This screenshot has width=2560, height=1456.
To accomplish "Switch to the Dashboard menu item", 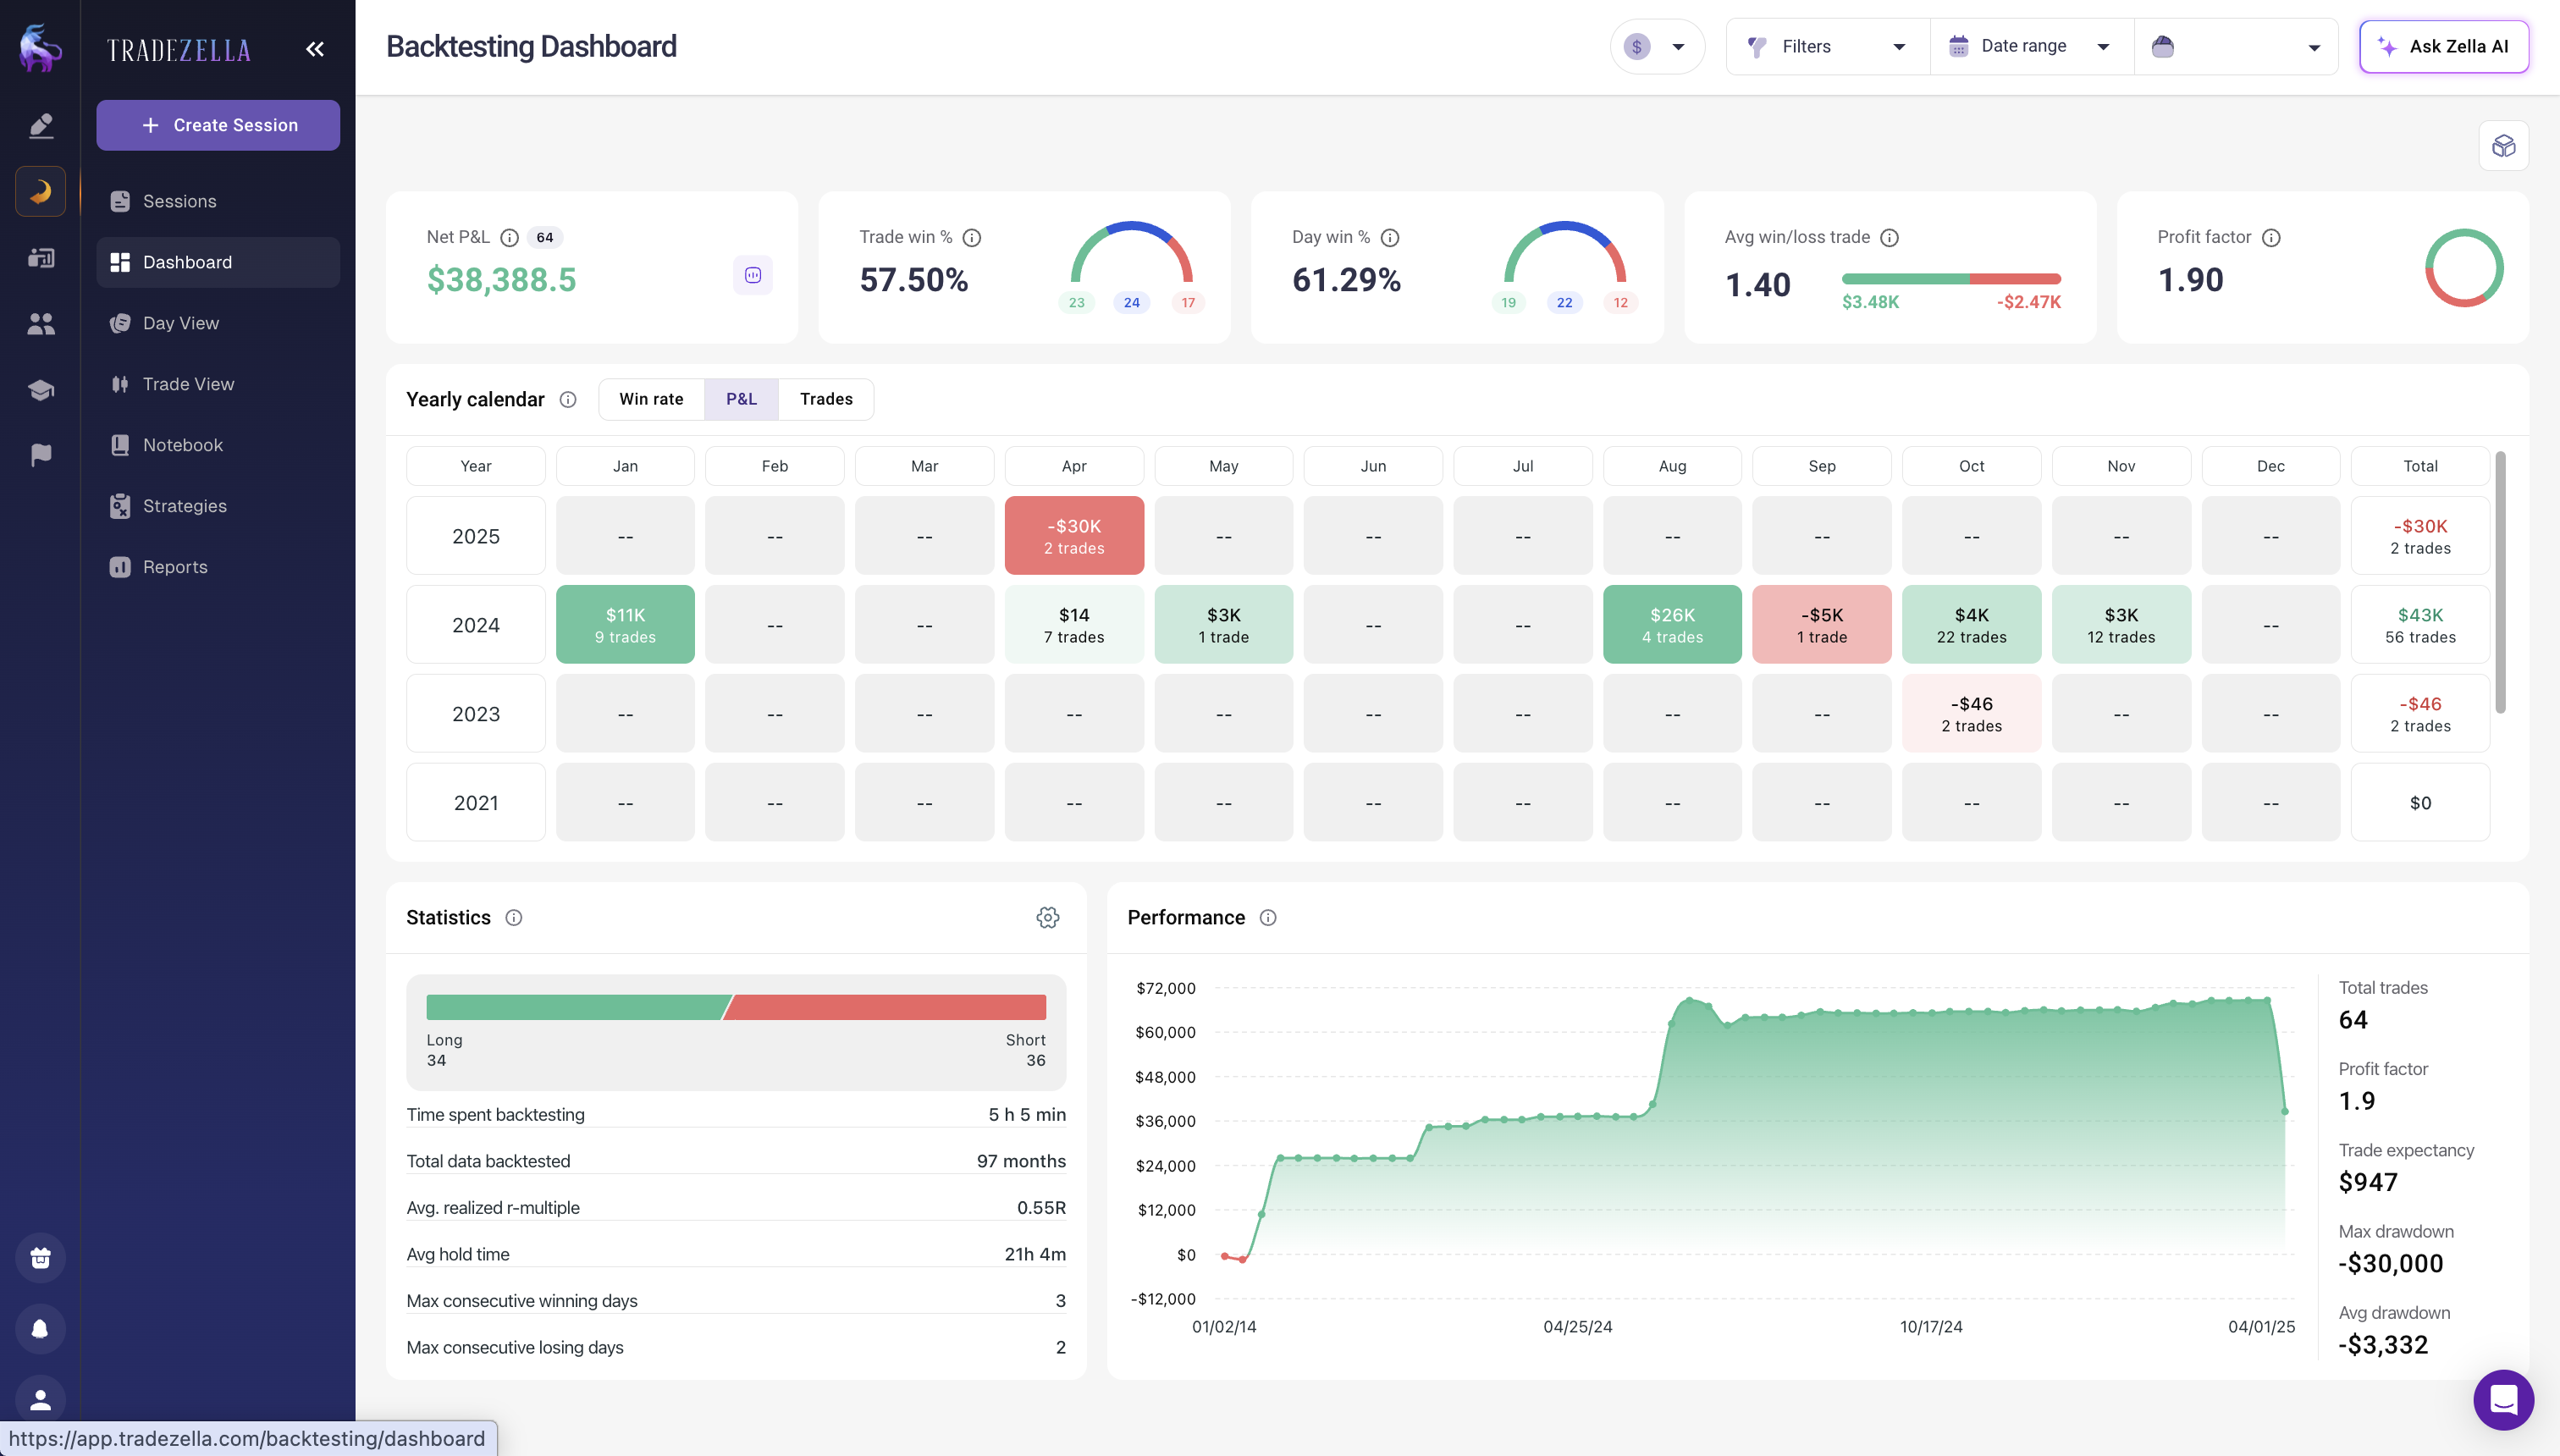I will click(x=188, y=262).
